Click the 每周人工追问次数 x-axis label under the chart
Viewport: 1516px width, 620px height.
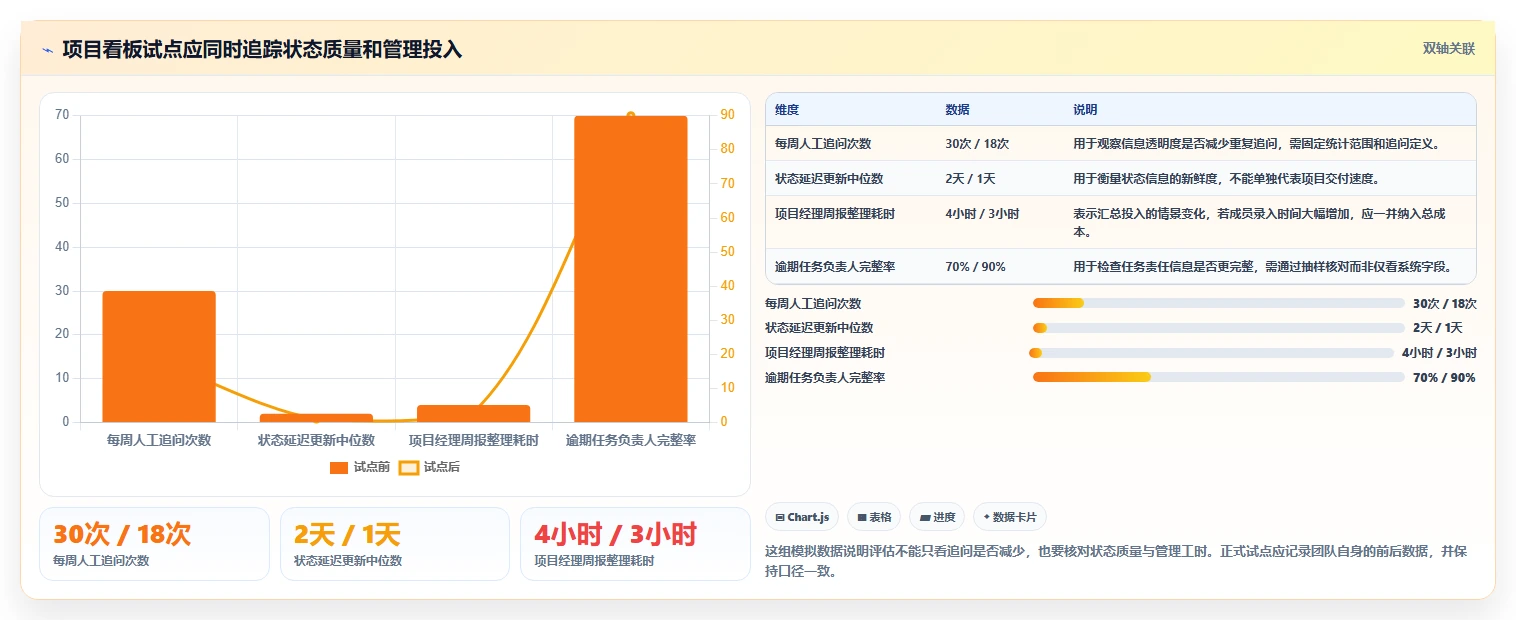159,440
